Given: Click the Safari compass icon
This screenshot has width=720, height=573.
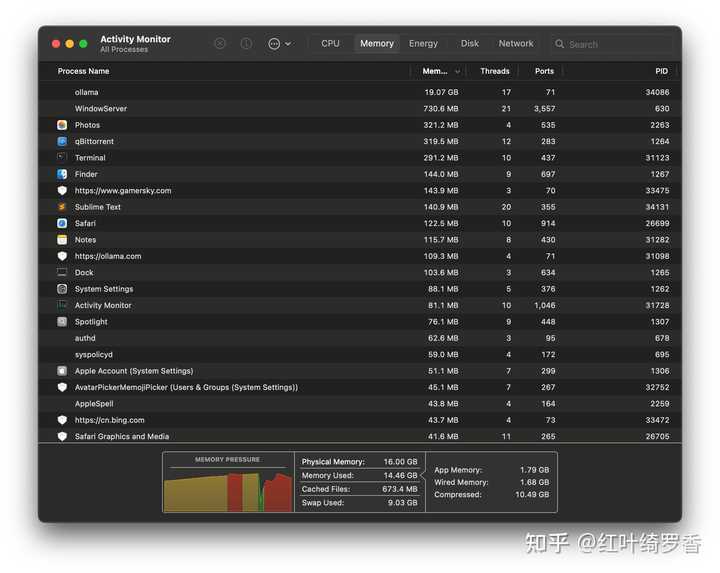Looking at the screenshot, I should pyautogui.click(x=62, y=223).
